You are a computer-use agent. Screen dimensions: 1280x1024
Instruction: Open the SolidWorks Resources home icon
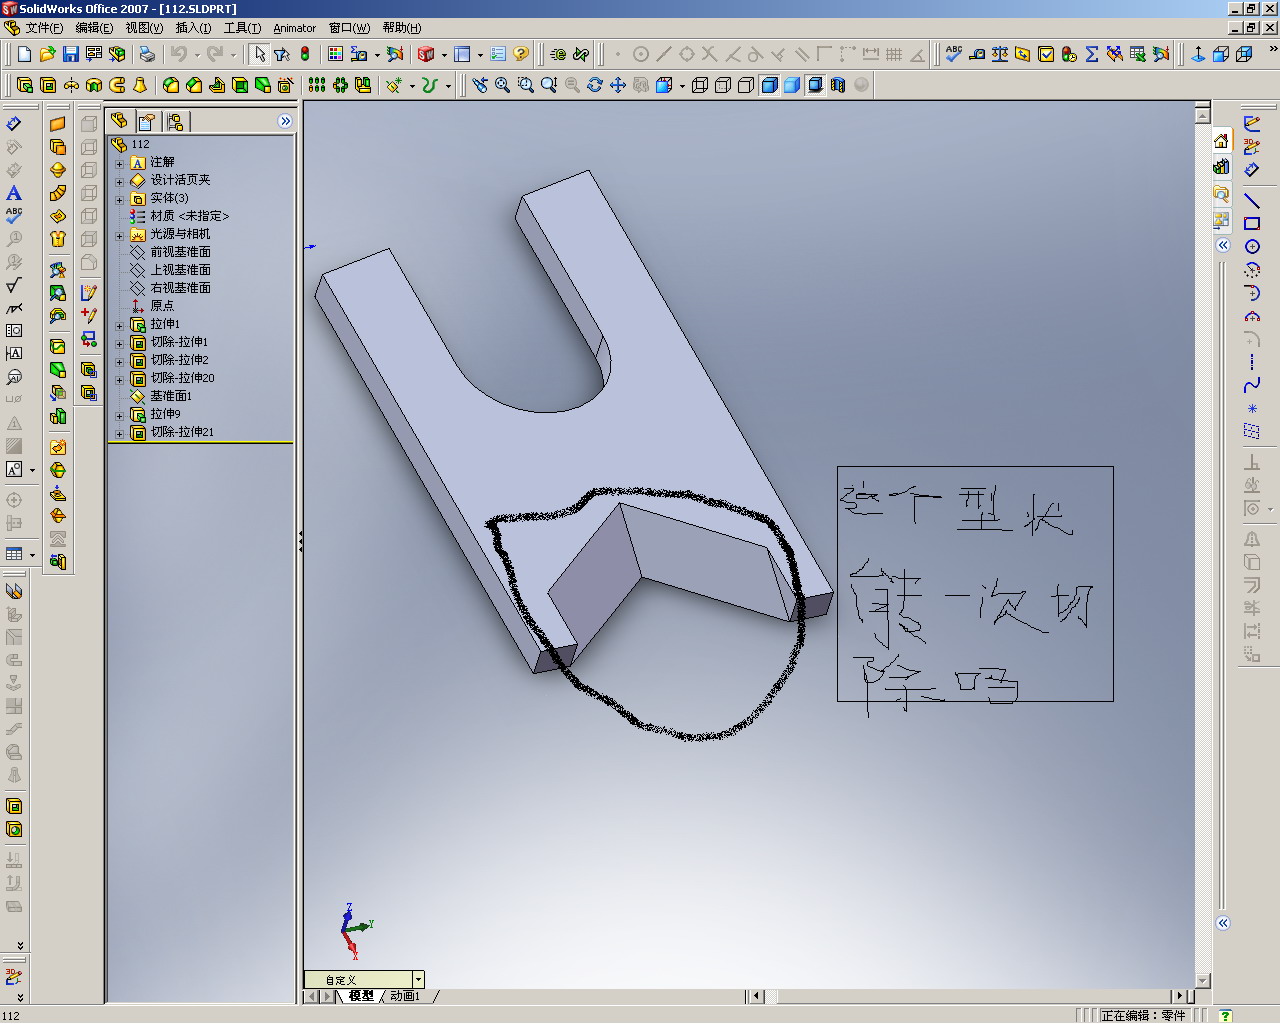1221,141
